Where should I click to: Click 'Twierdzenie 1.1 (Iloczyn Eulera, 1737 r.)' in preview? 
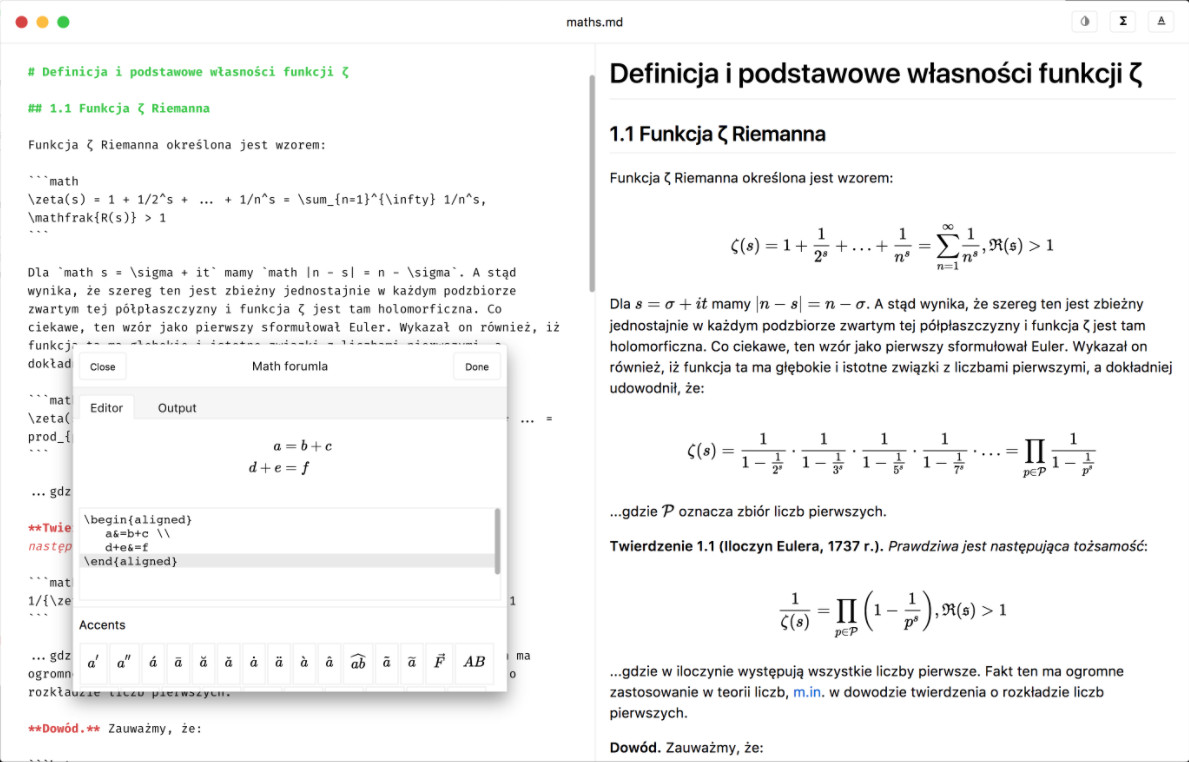(x=745, y=546)
